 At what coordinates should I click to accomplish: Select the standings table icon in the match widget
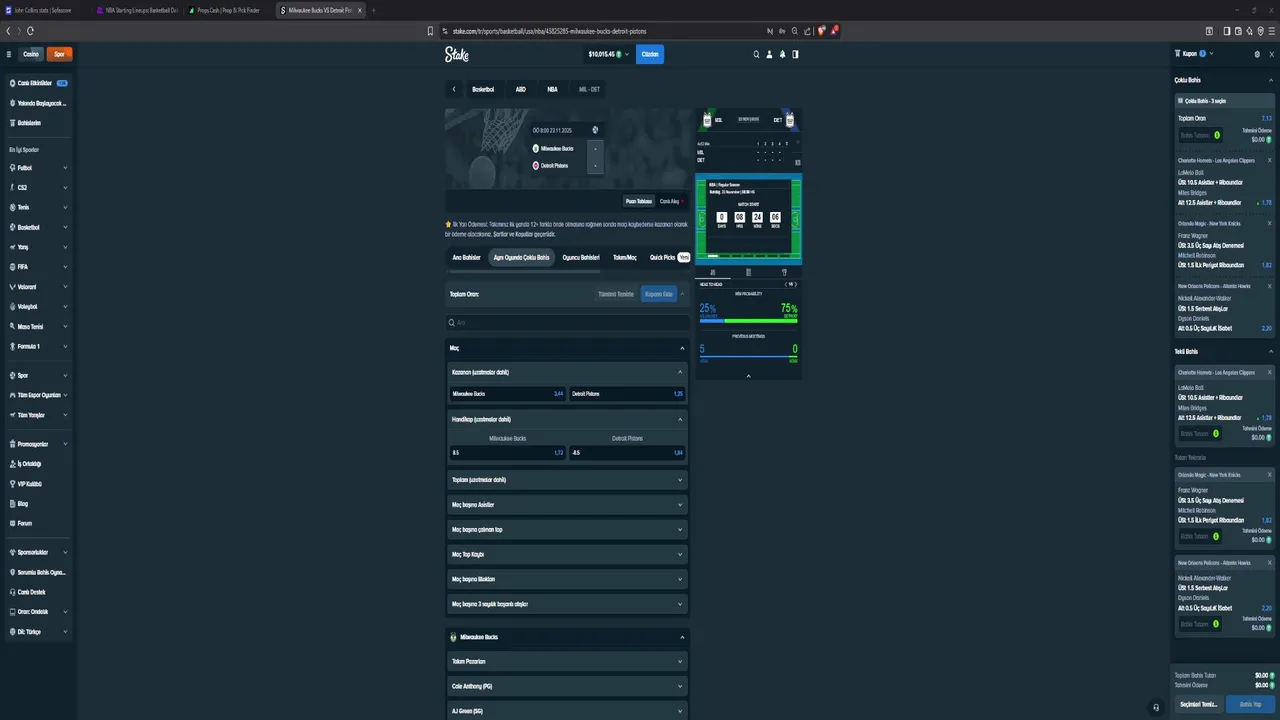[749, 272]
